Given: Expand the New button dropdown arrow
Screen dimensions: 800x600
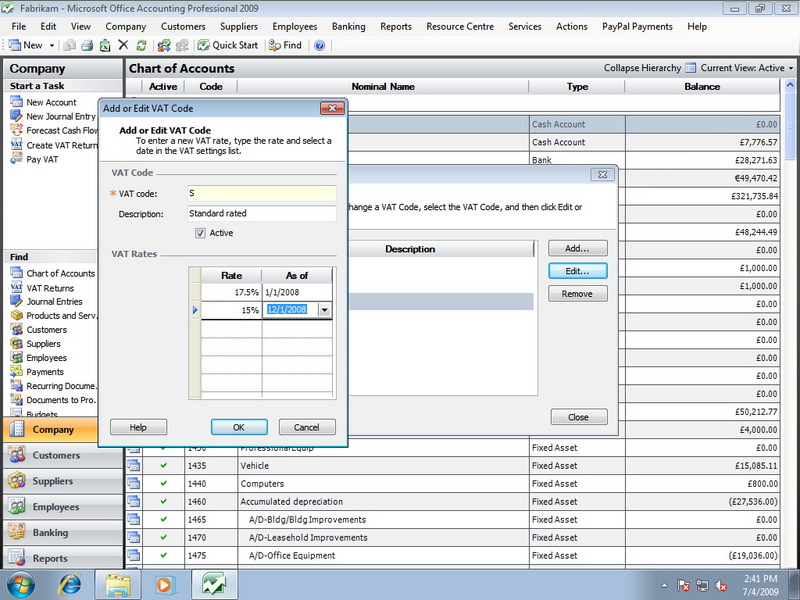Looking at the screenshot, I should click(52, 45).
